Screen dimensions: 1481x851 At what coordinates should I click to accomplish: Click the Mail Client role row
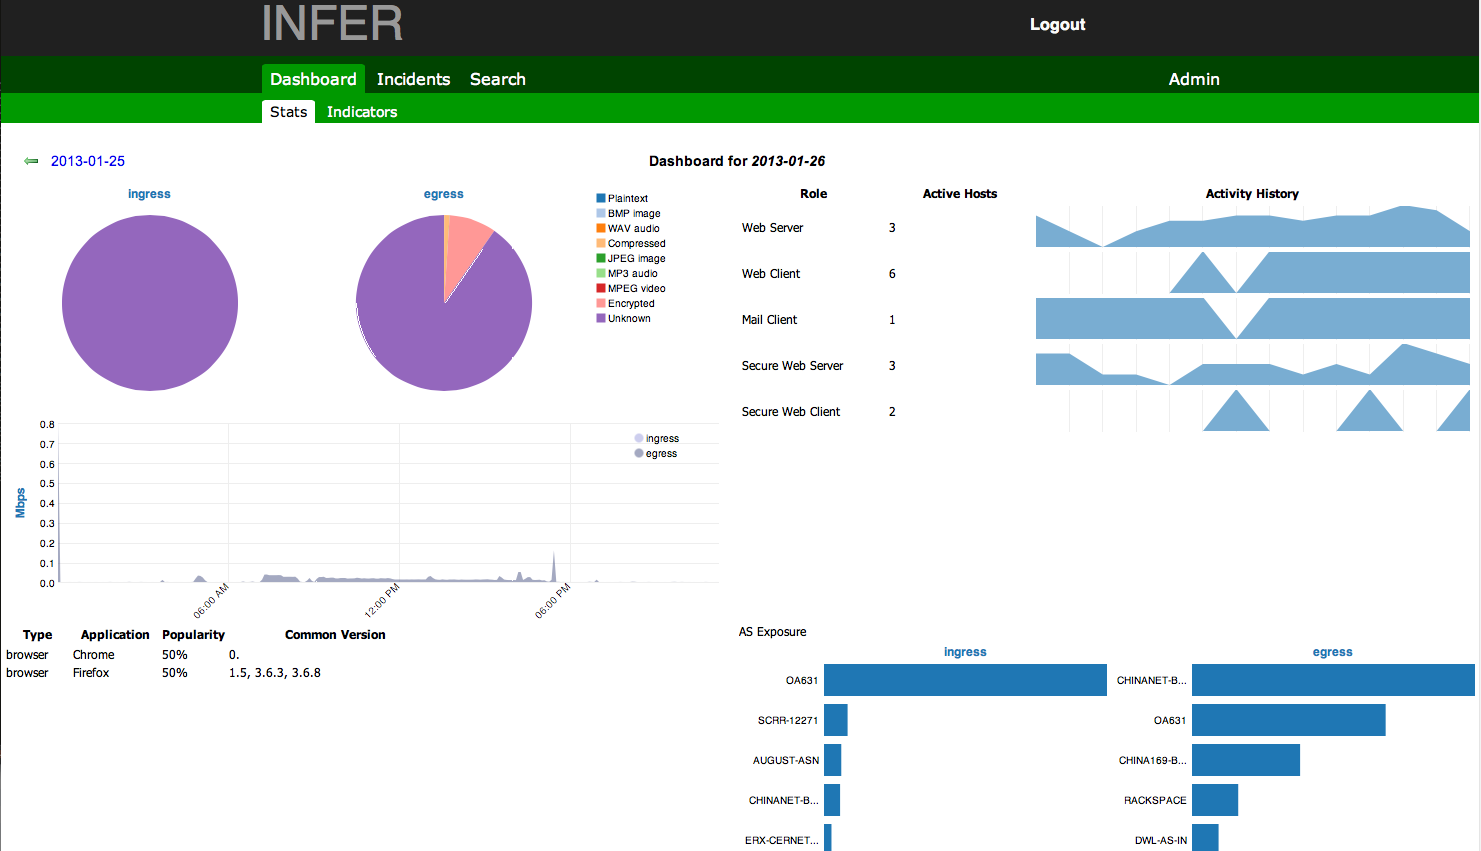[x=818, y=320]
